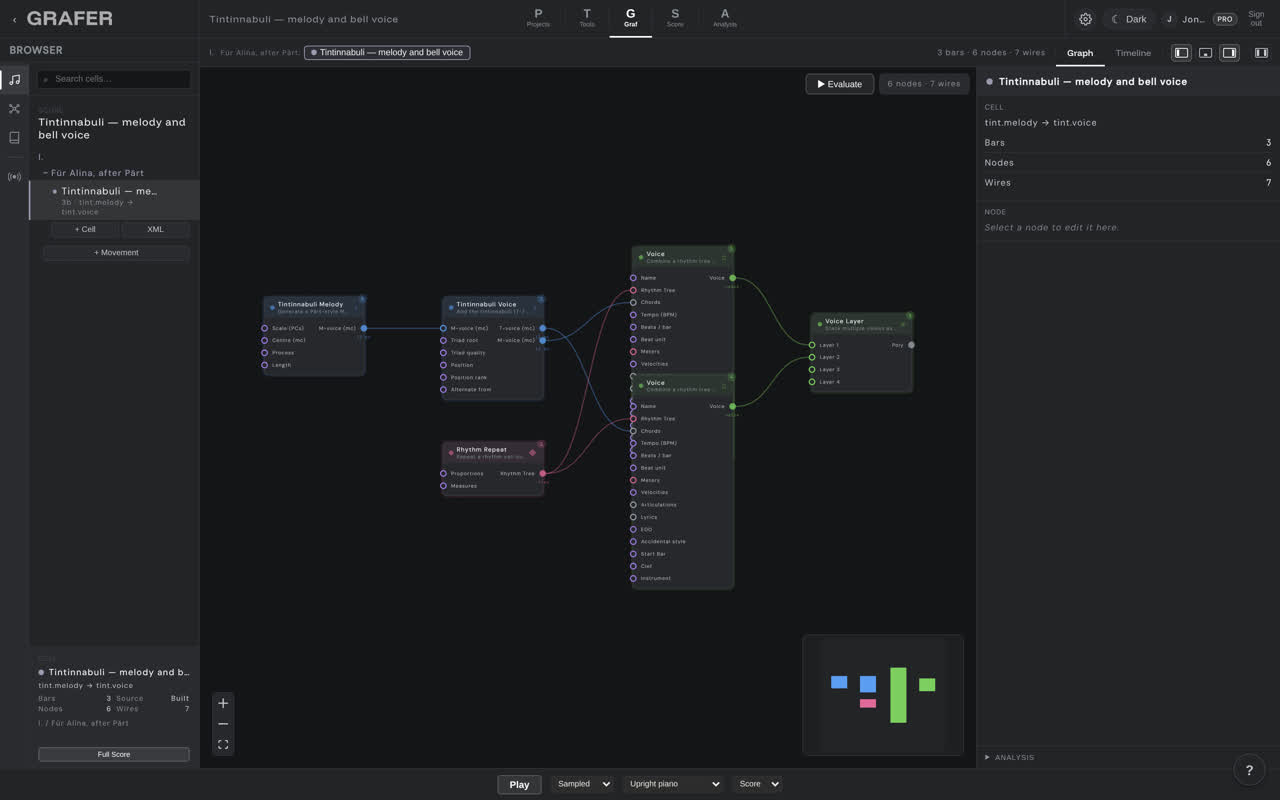Open the live broadcast sidebar panel
Image resolution: width=1280 pixels, height=800 pixels.
click(14, 177)
